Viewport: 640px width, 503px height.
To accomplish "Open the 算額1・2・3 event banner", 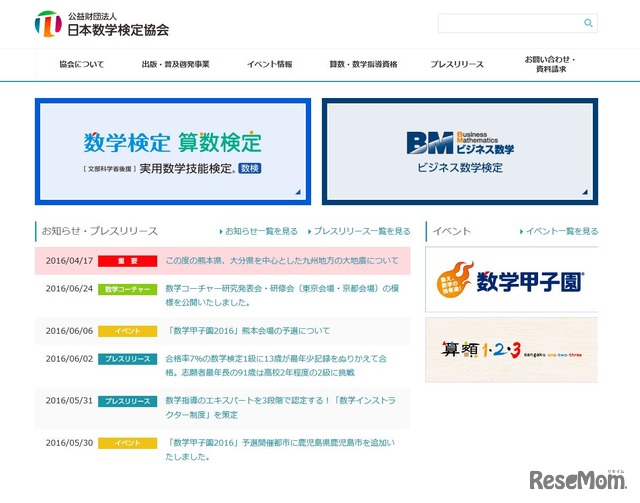I will (511, 350).
